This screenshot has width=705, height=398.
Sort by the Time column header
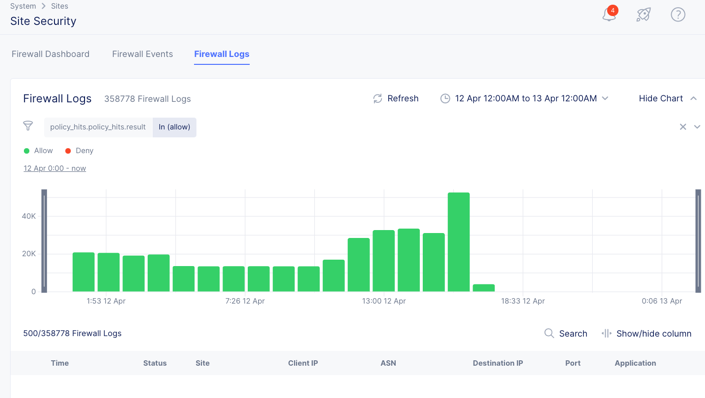[60, 363]
